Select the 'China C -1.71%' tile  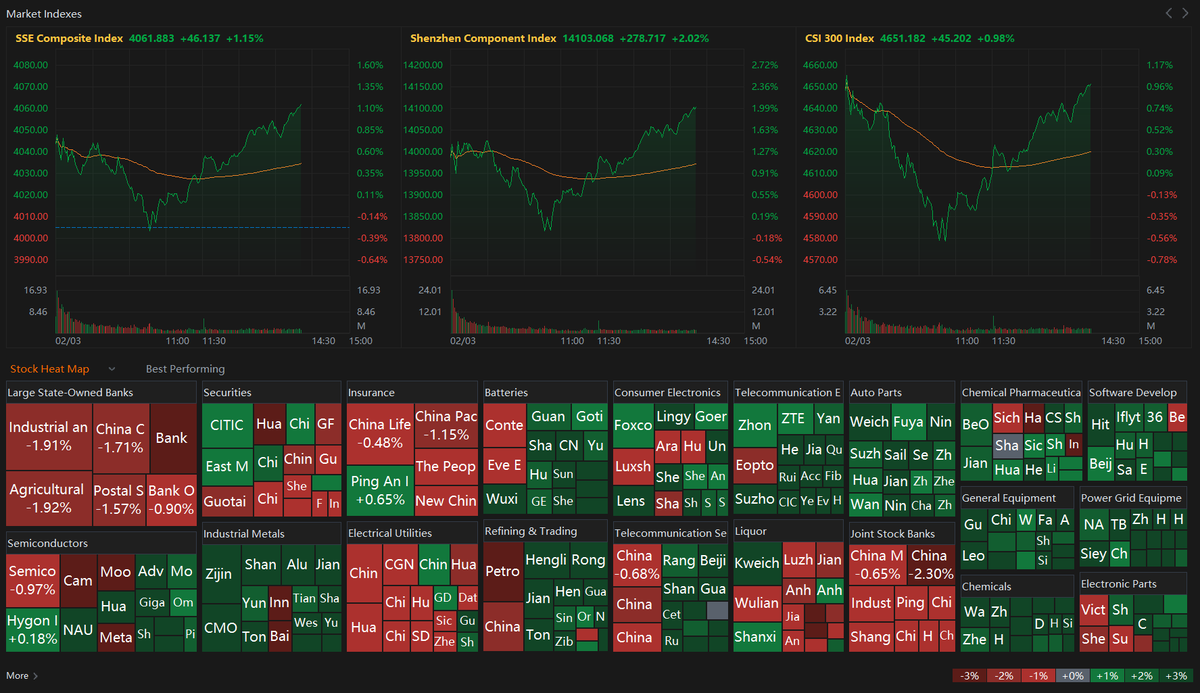[121, 436]
